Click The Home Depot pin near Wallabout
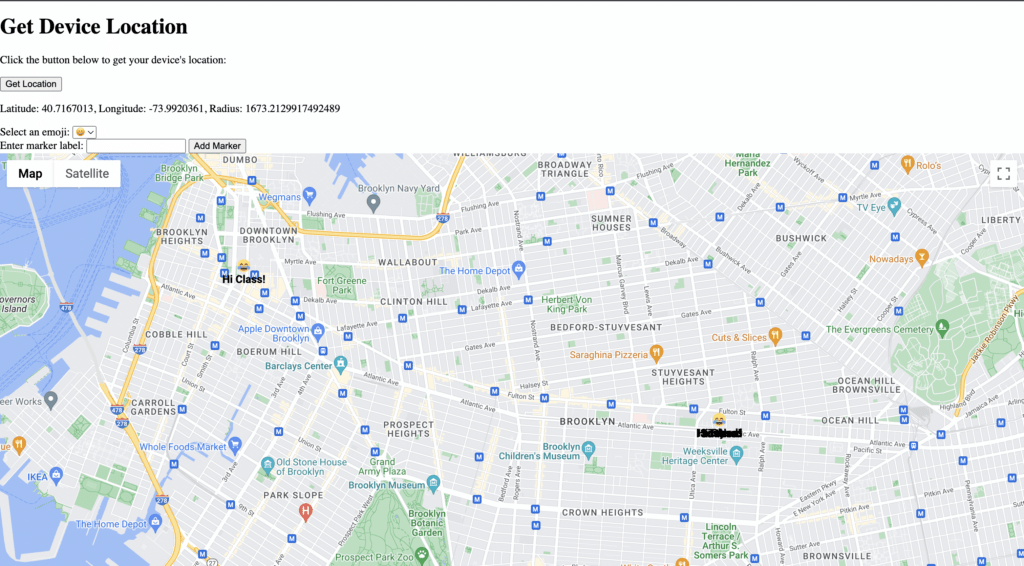Viewport: 1024px width, 566px height. coord(518,270)
